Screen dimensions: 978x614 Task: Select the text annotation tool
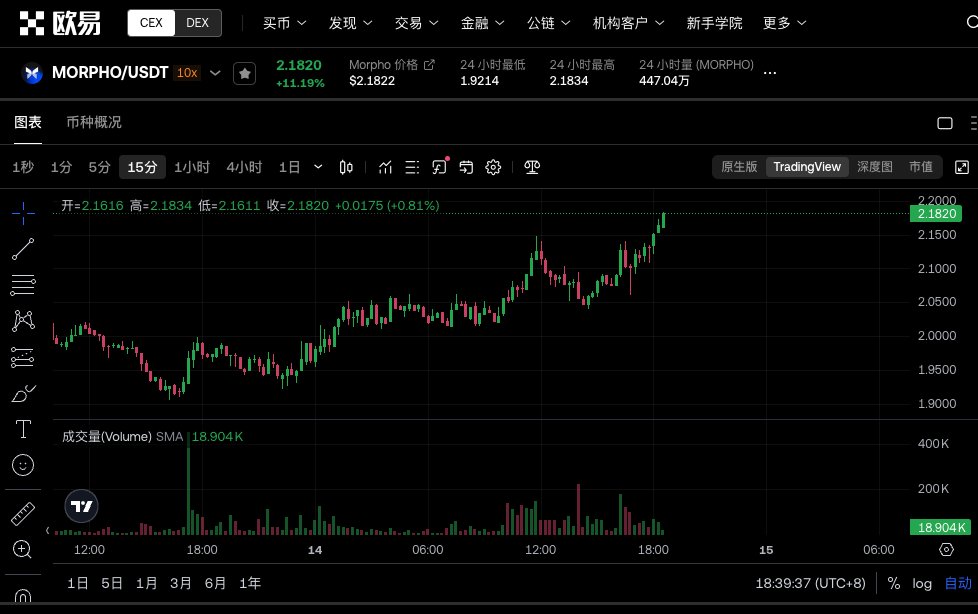pos(23,429)
